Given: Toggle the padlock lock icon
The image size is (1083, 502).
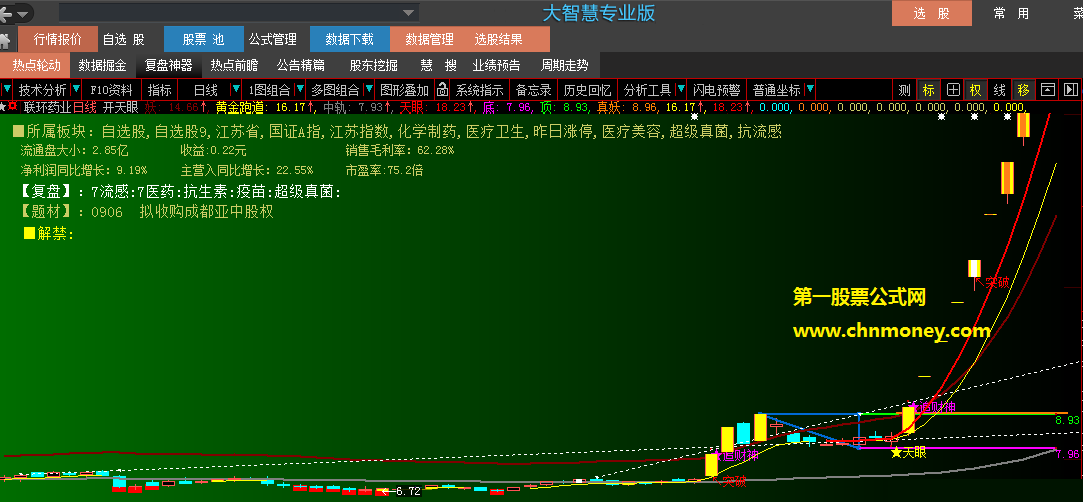Looking at the screenshot, I should [442, 90].
